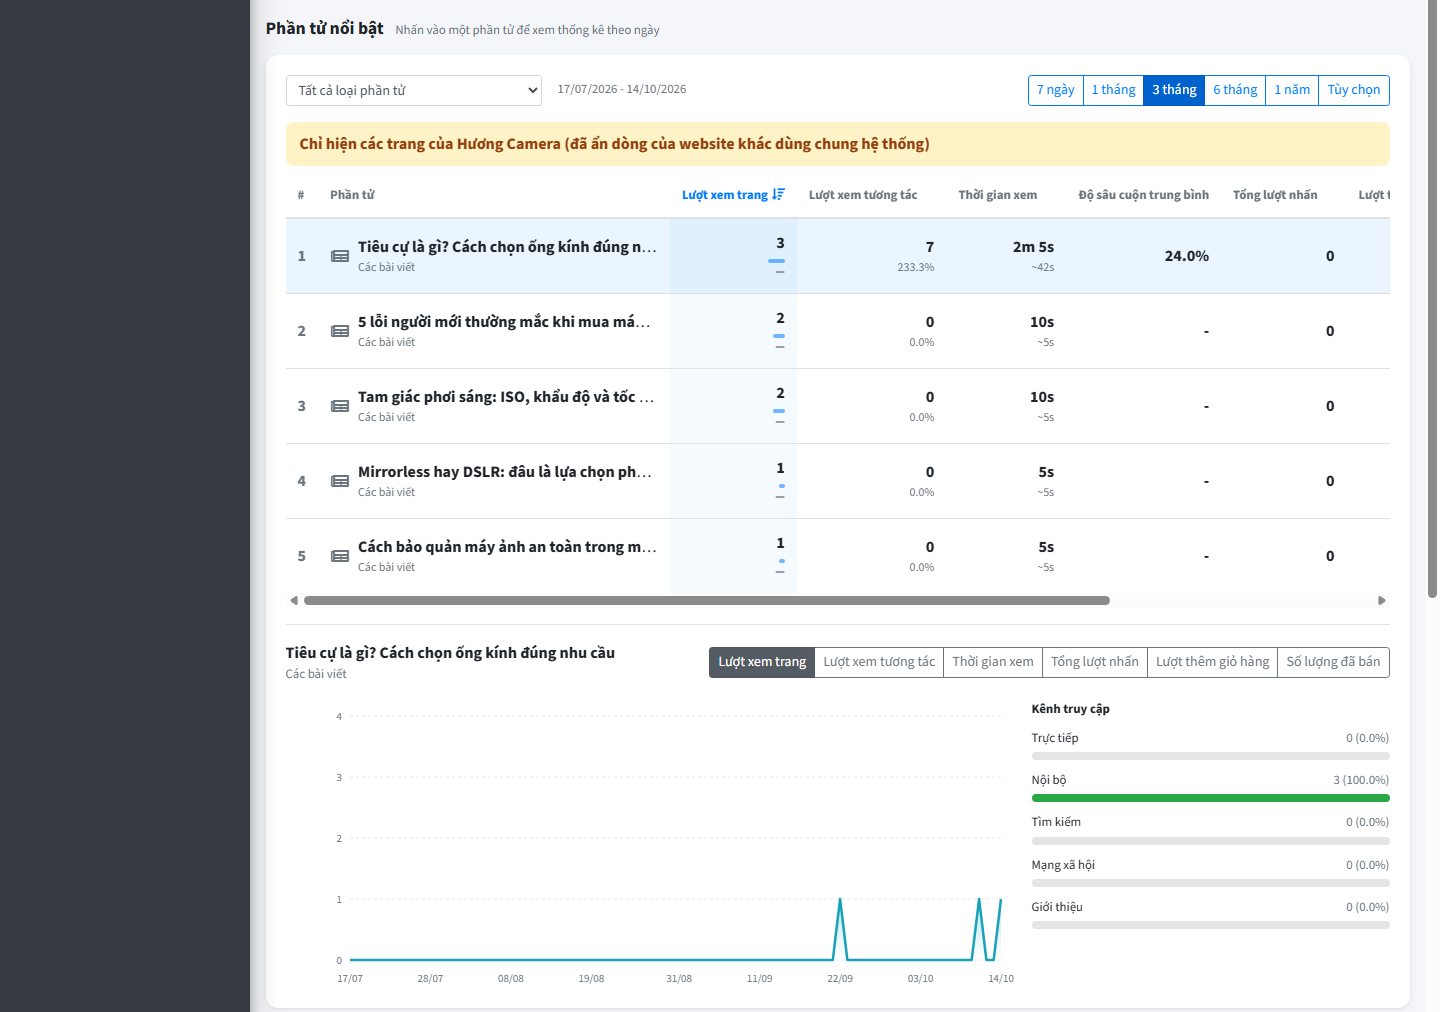Click right arrow of table horizontal scrollbar
This screenshot has width=1440, height=1012.
pyautogui.click(x=1382, y=601)
